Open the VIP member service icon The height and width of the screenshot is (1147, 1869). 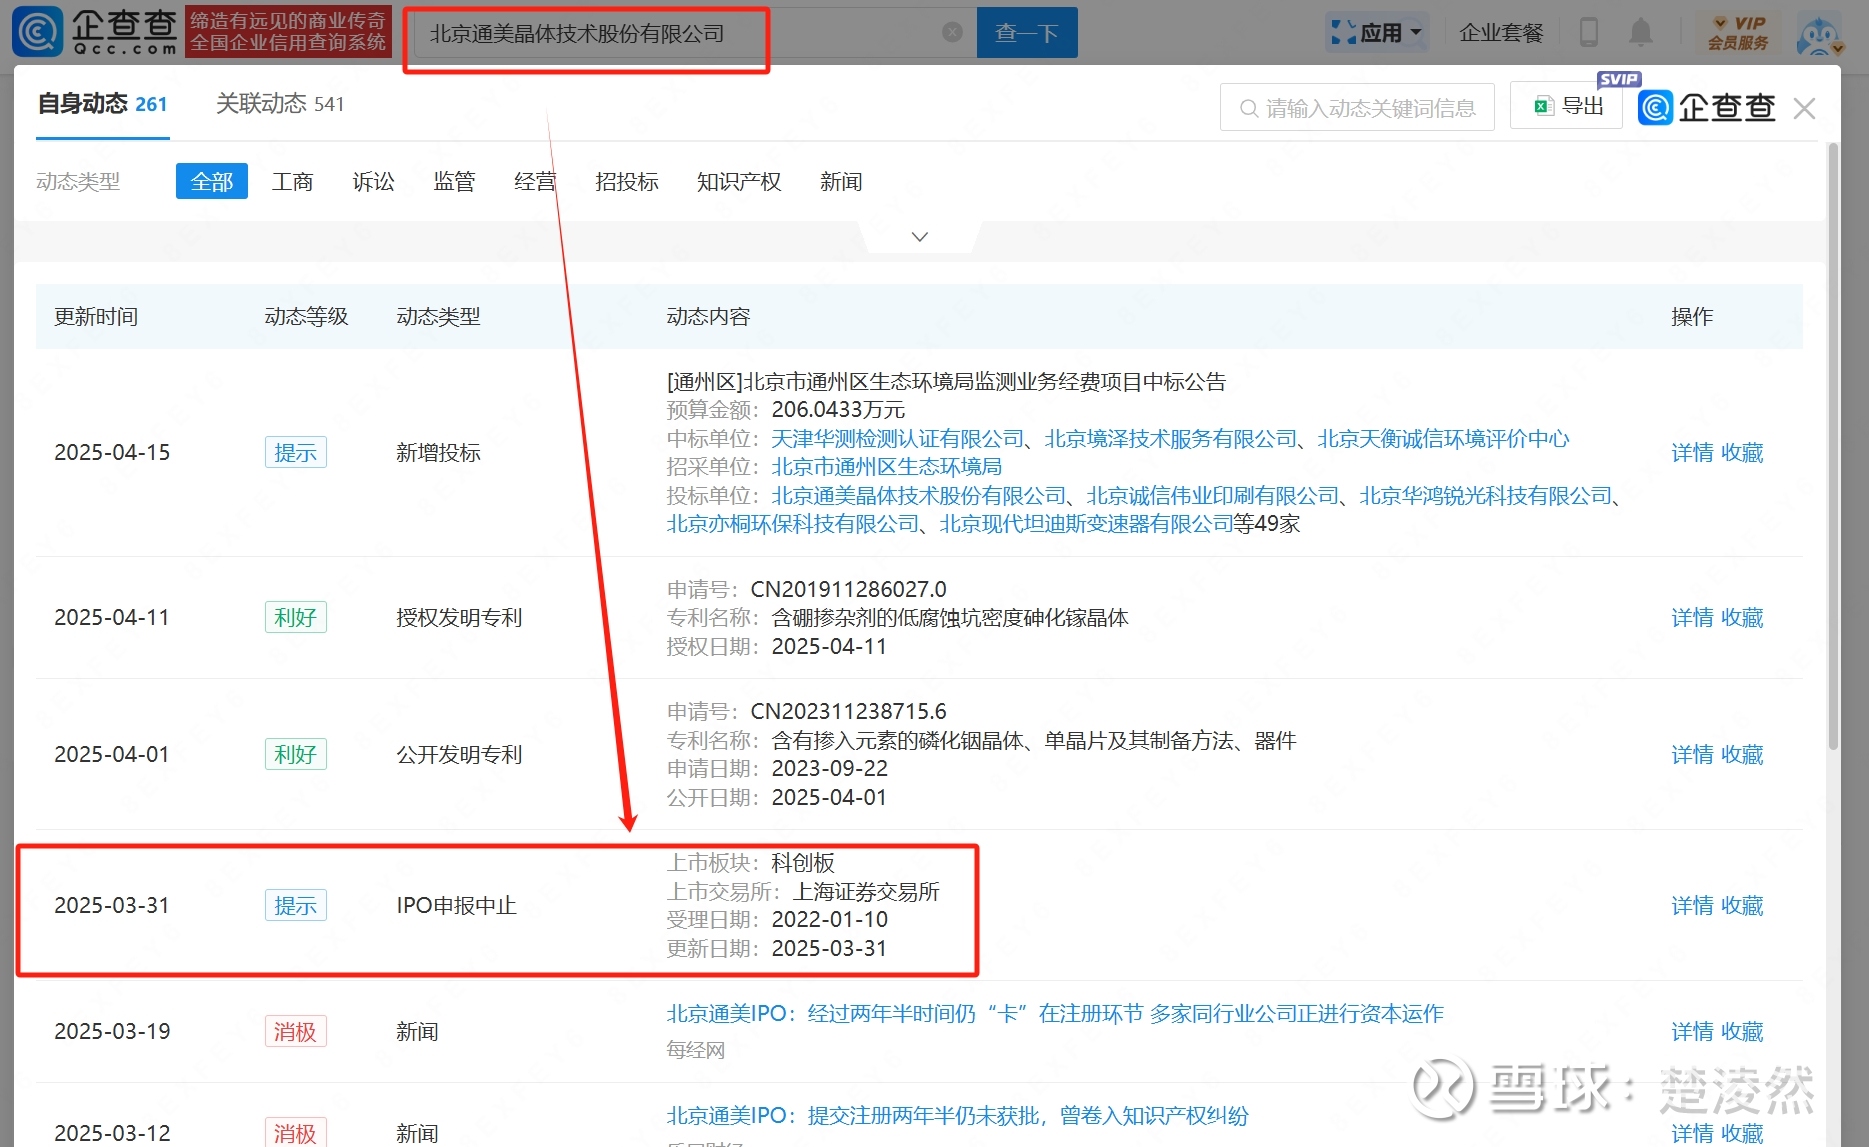[x=1738, y=33]
